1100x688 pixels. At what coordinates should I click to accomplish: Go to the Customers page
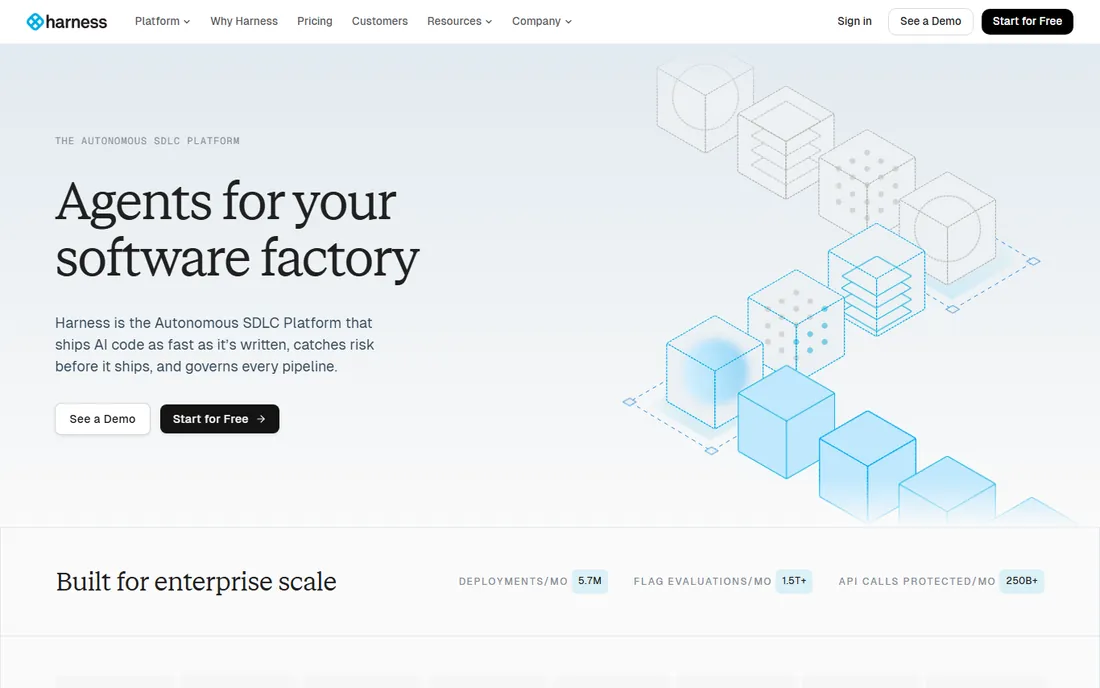tap(380, 21)
